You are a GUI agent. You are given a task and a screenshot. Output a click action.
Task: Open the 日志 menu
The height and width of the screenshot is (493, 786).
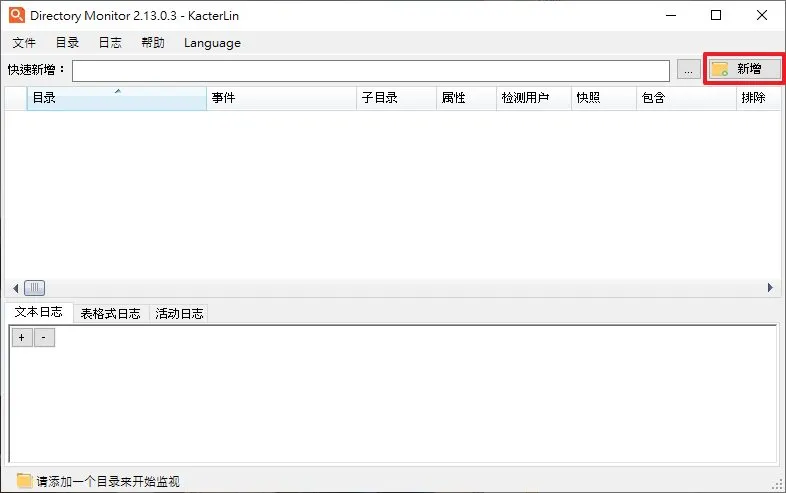pyautogui.click(x=110, y=43)
